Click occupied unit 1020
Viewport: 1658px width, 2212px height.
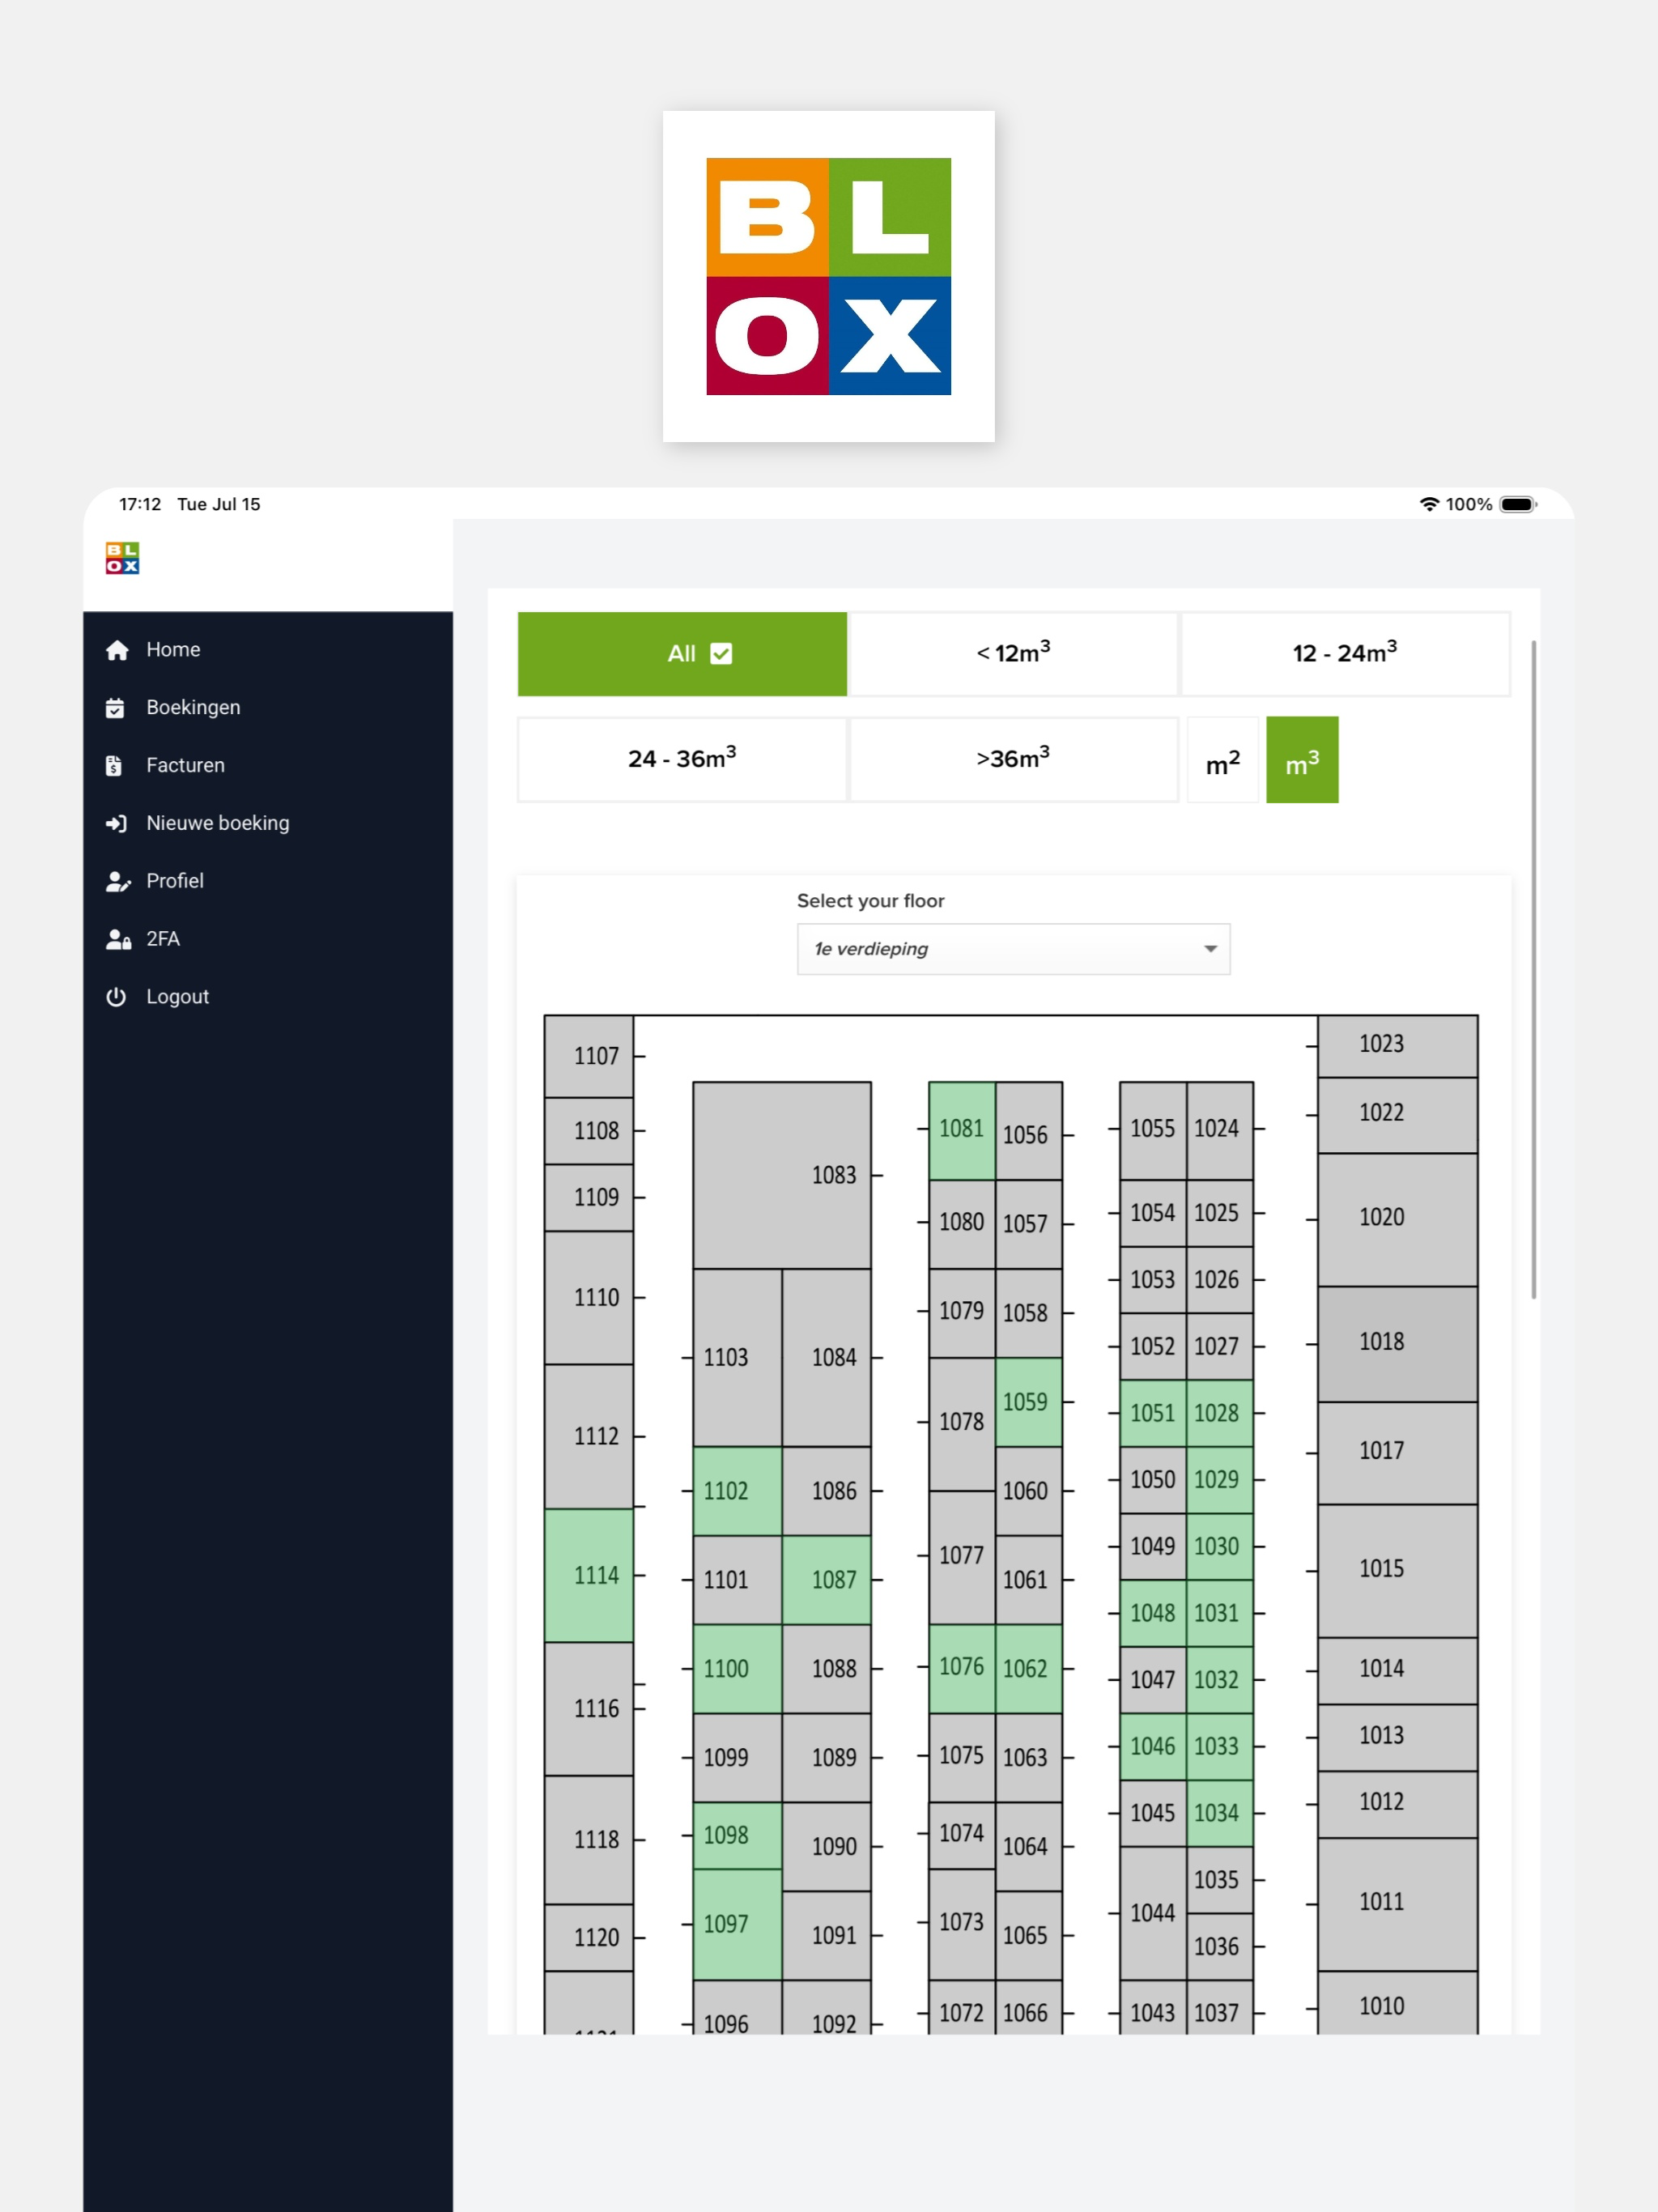(1397, 1219)
